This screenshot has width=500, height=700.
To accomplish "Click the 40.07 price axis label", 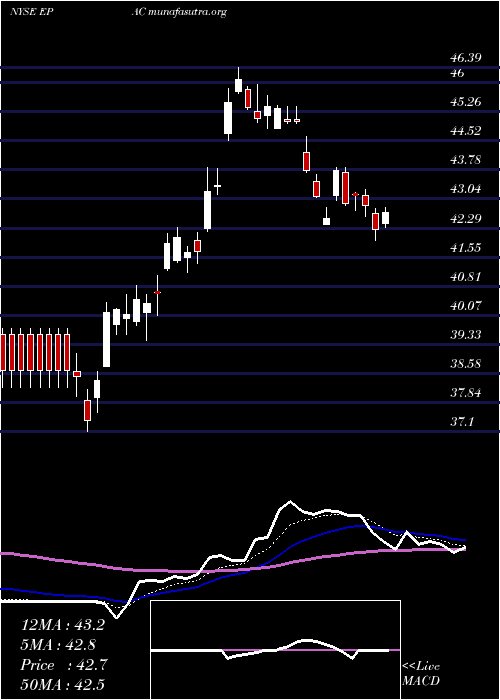I will (x=466, y=306).
